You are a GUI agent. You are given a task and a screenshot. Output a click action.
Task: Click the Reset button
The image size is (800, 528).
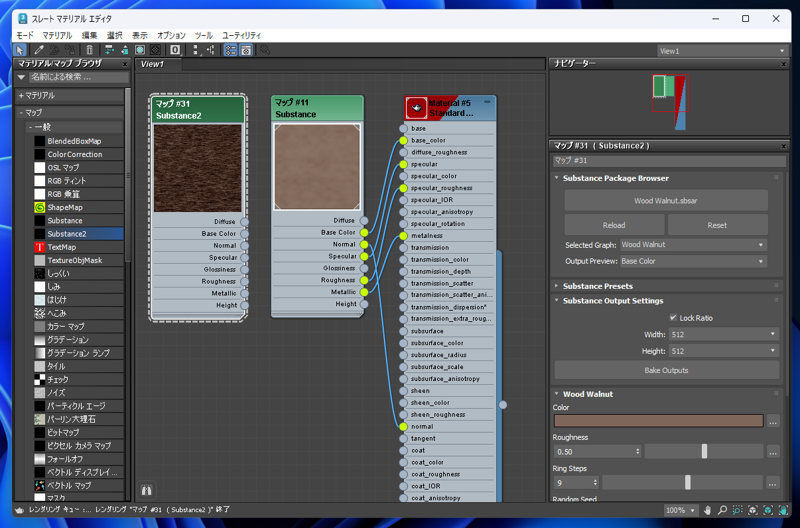click(717, 225)
